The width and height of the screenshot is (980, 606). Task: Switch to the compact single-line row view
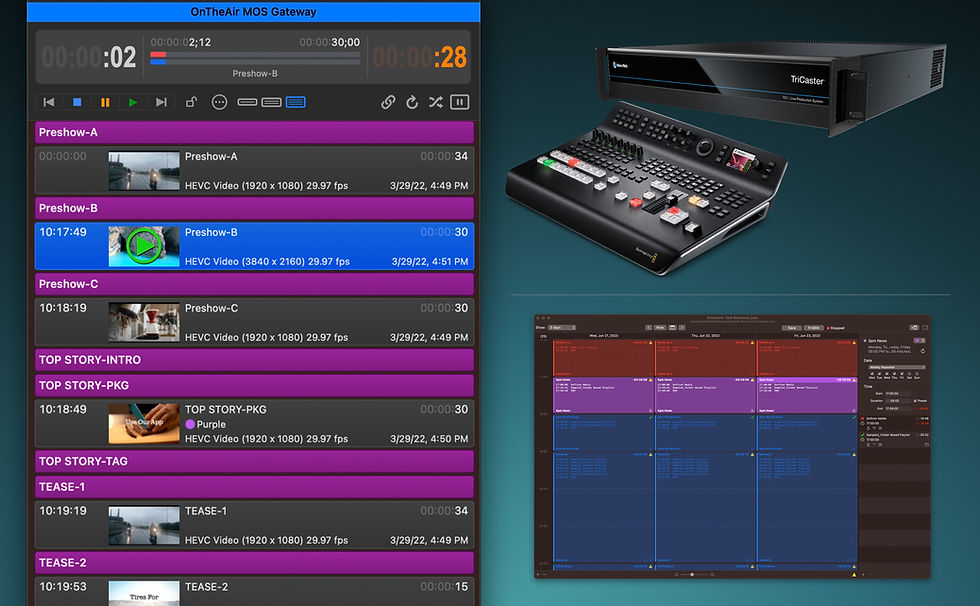click(x=248, y=102)
